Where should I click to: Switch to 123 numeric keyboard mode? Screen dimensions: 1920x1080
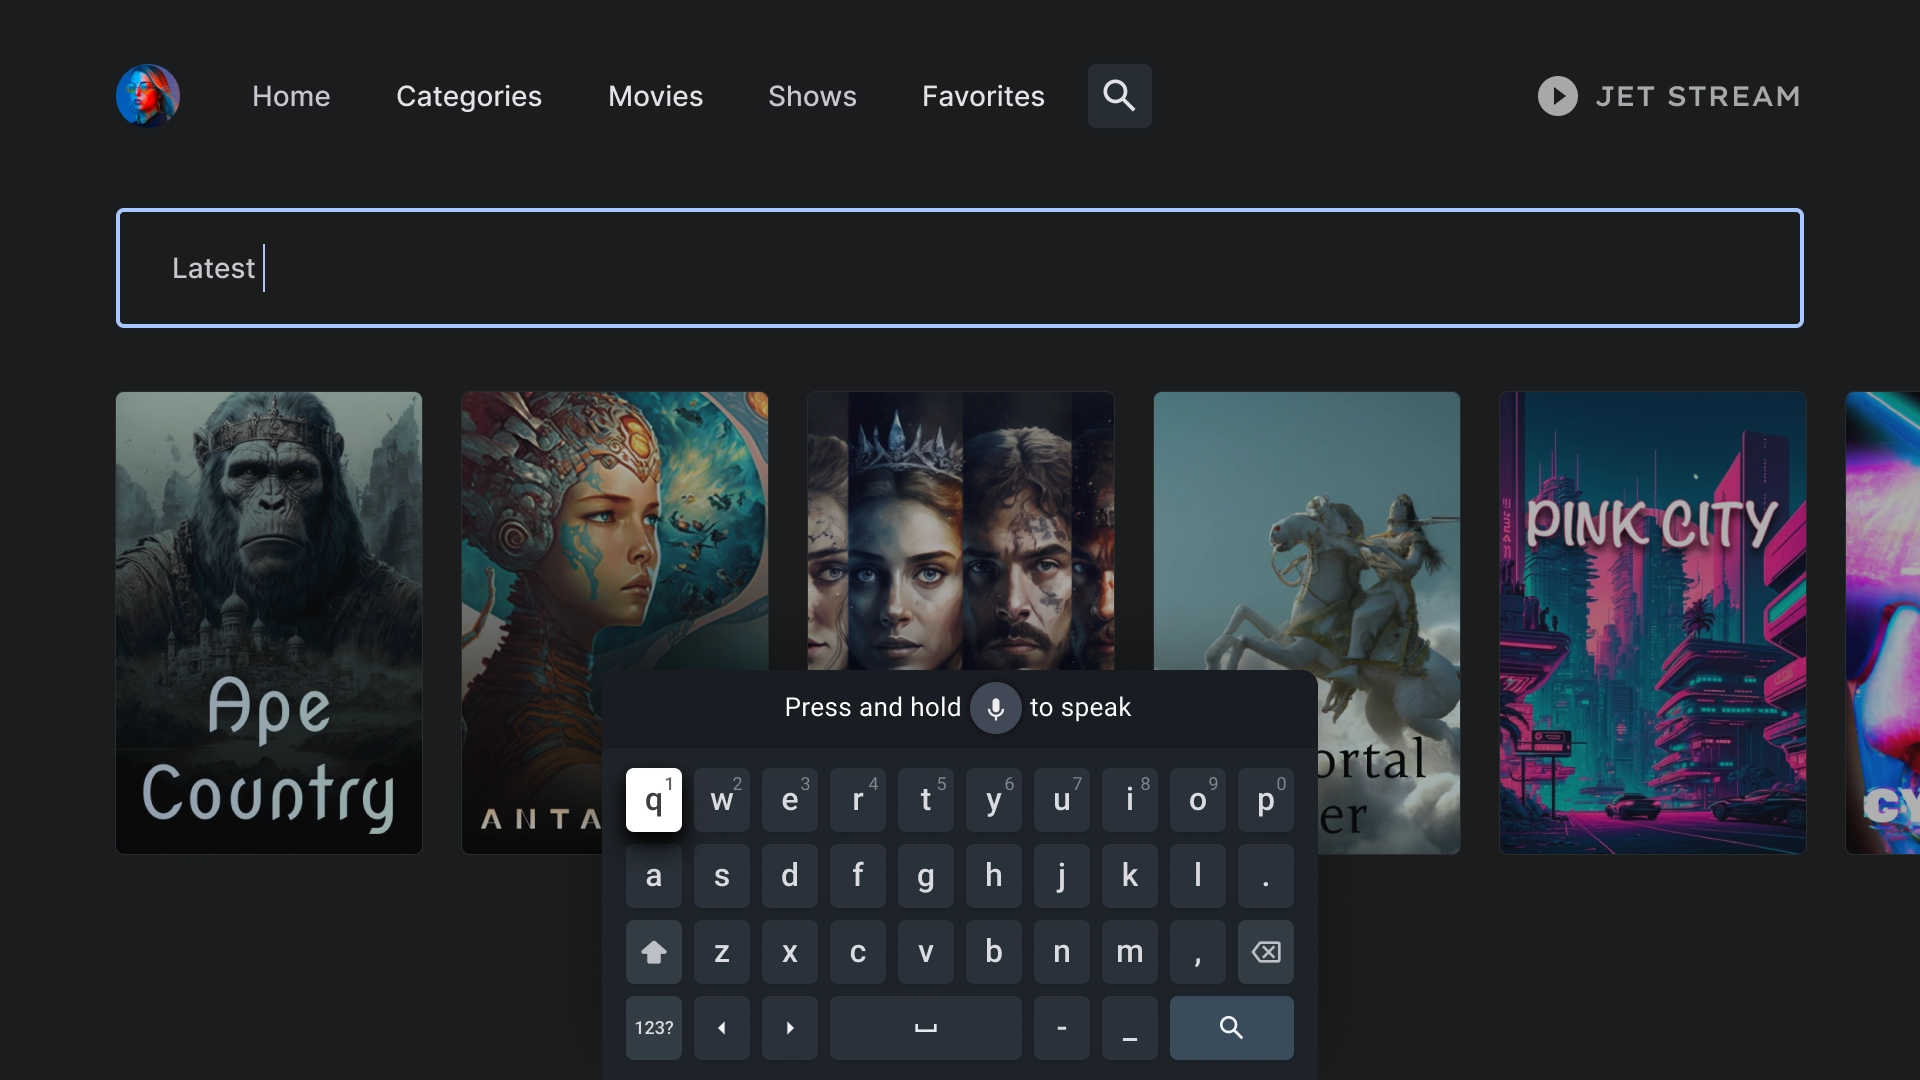(x=653, y=1027)
